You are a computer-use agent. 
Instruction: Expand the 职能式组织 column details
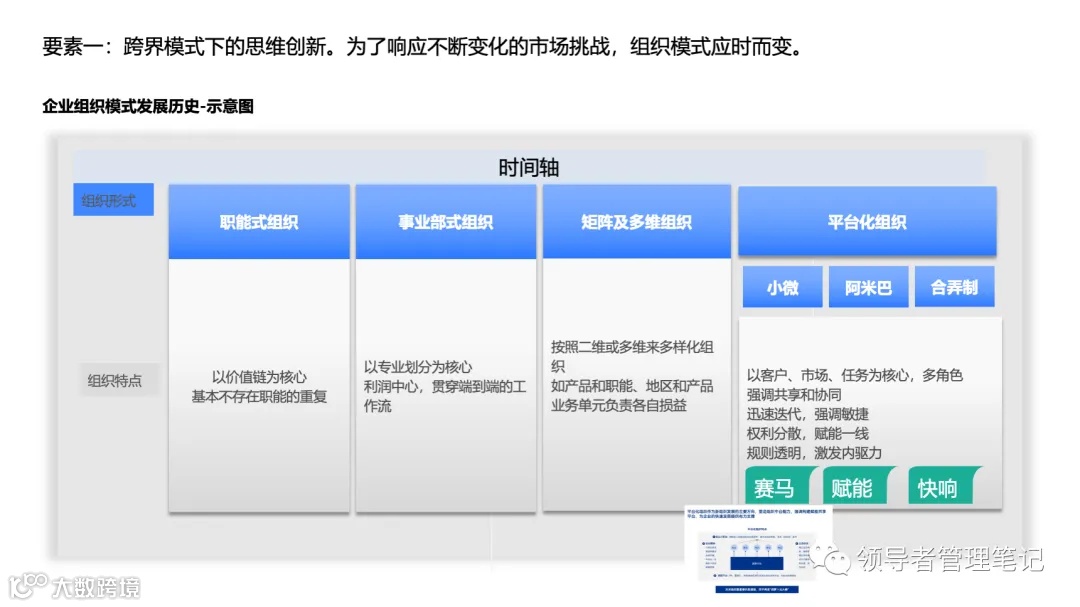coord(258,385)
